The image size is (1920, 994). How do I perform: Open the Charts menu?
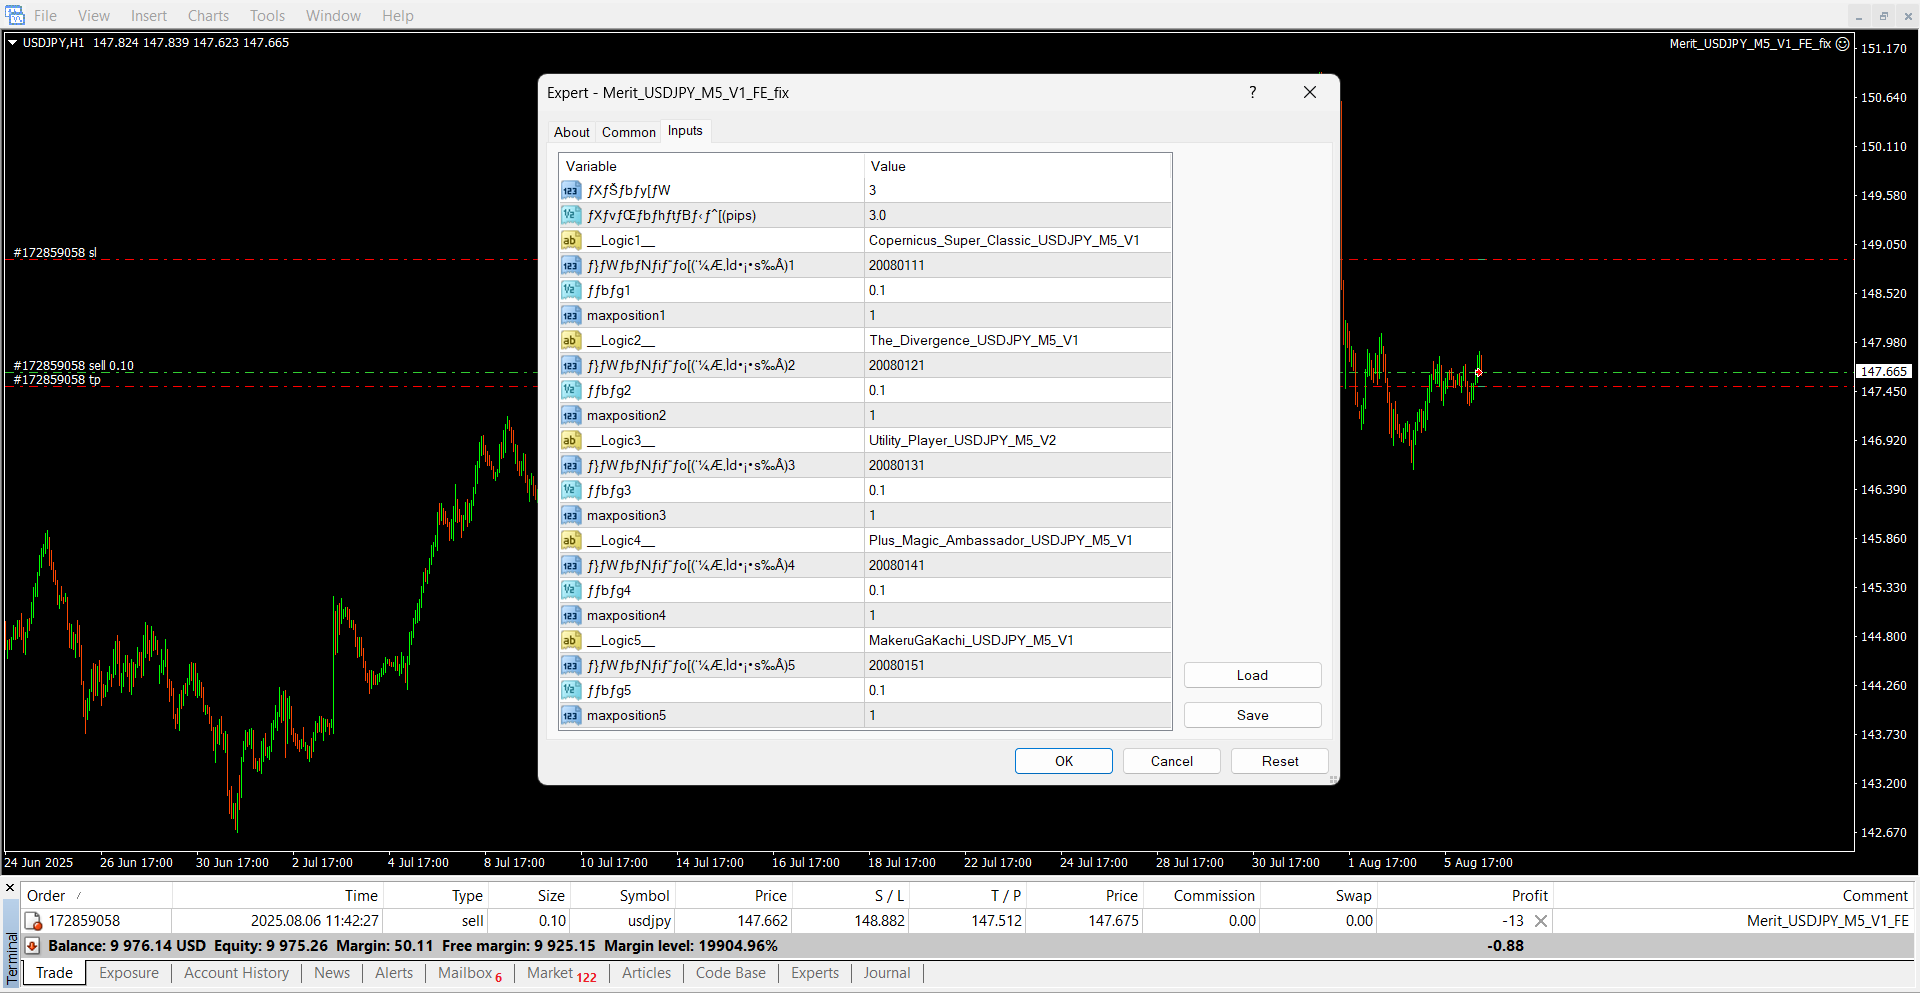pos(208,16)
